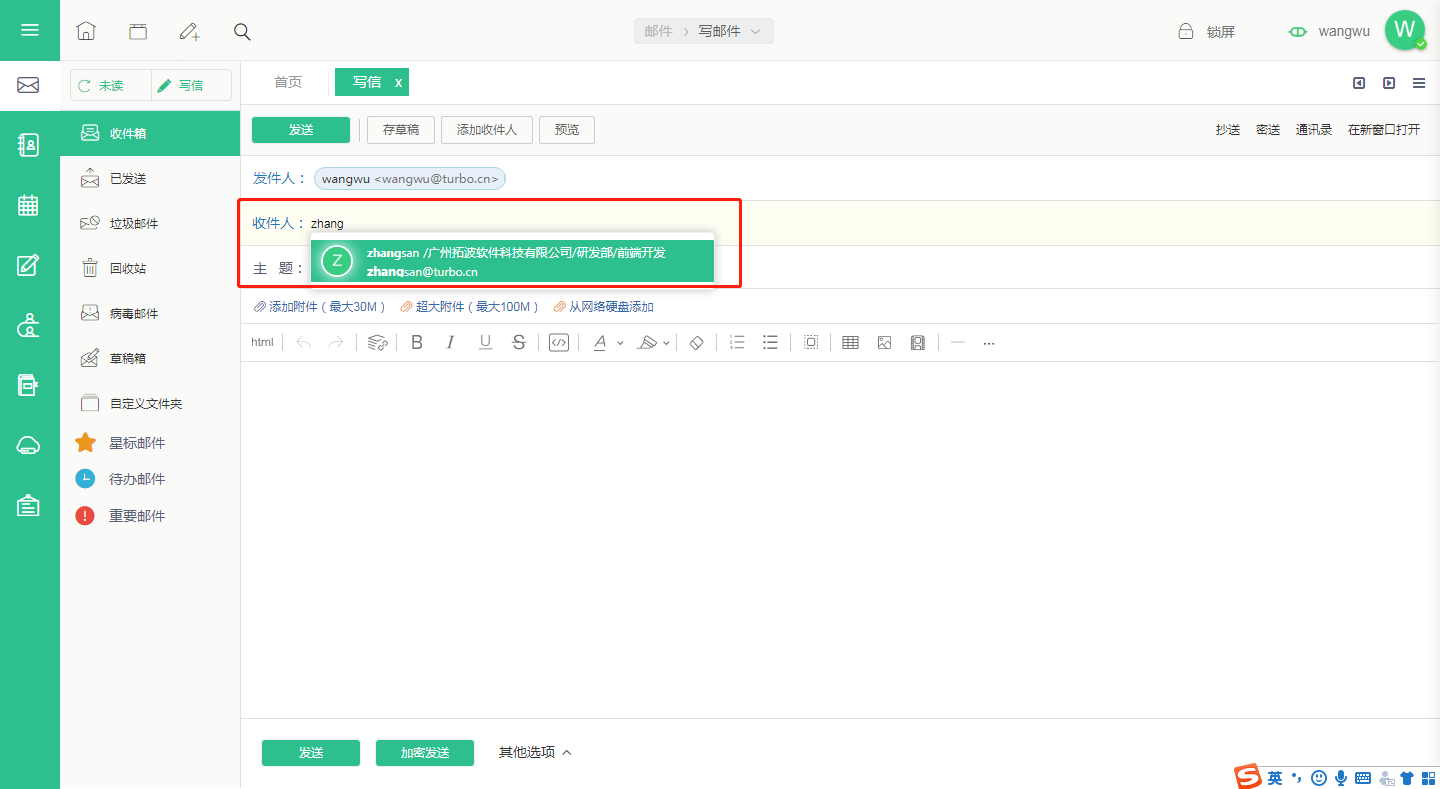Image resolution: width=1440 pixels, height=789 pixels.
Task: Click 从网络硬盘添加 link
Action: (x=603, y=307)
